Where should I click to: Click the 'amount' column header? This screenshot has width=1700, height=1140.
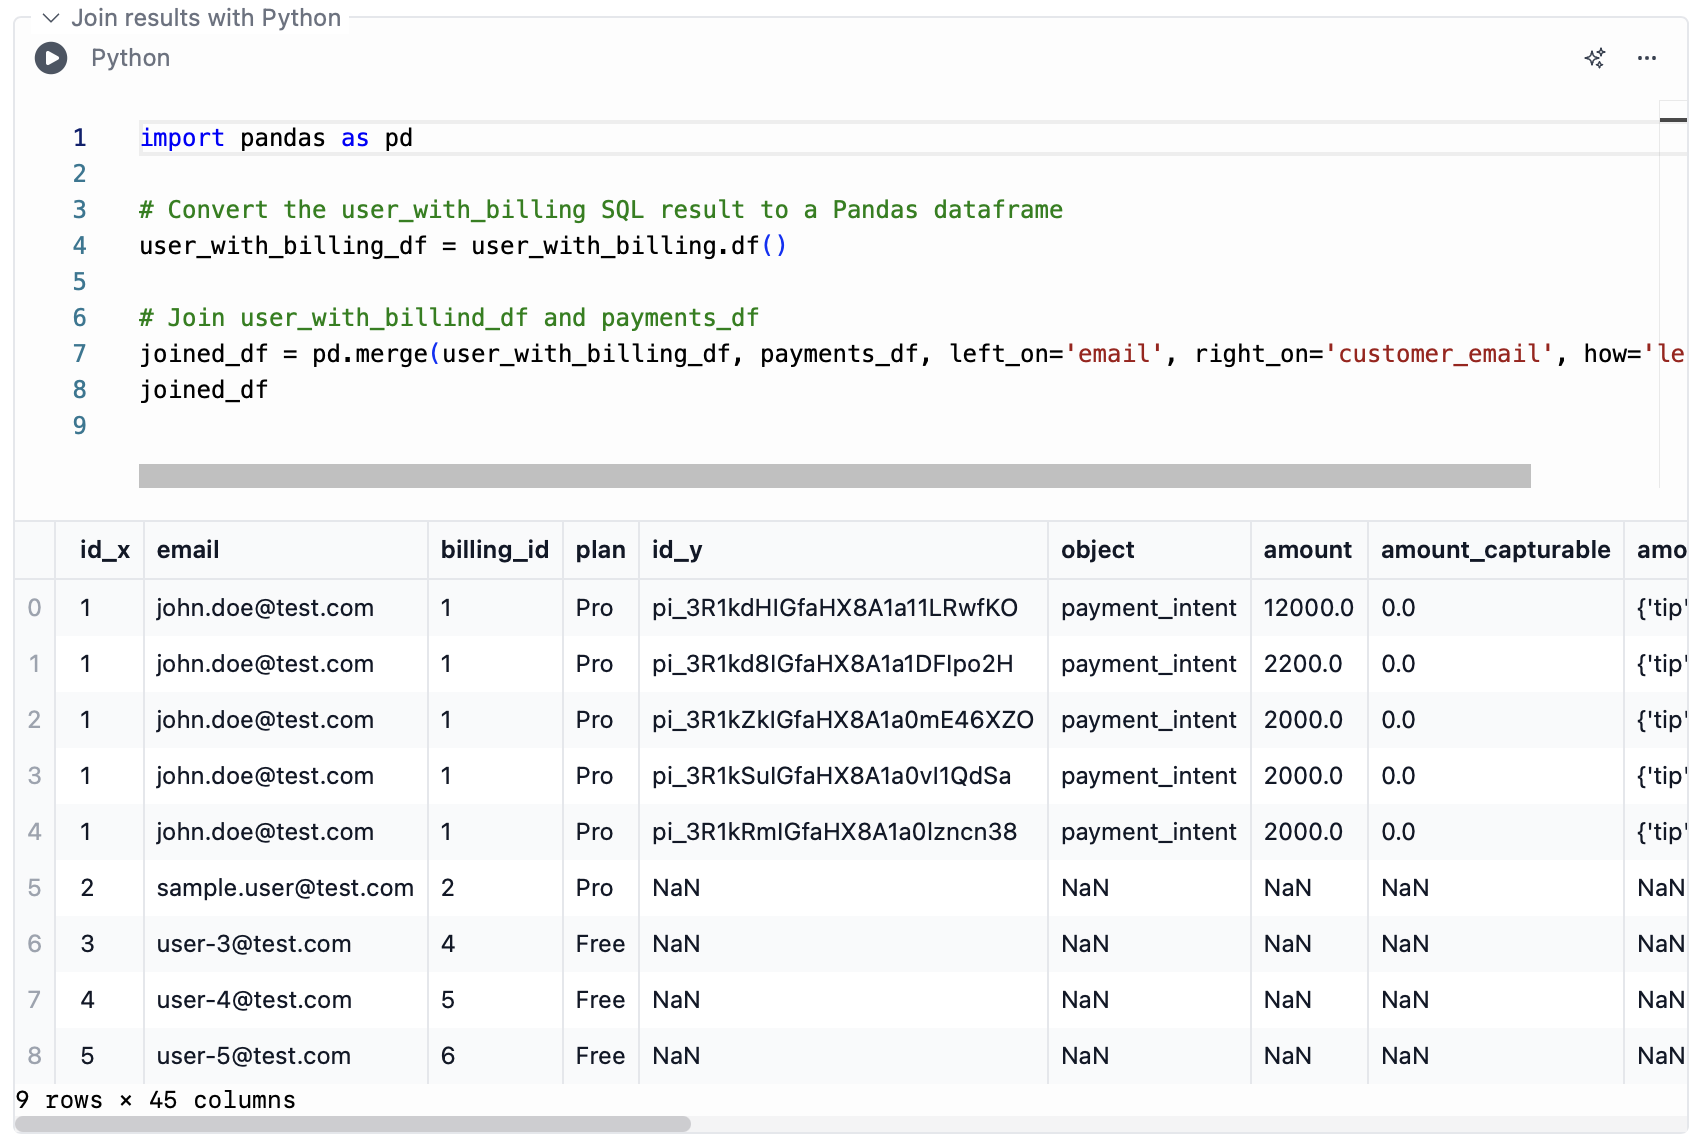click(x=1308, y=550)
